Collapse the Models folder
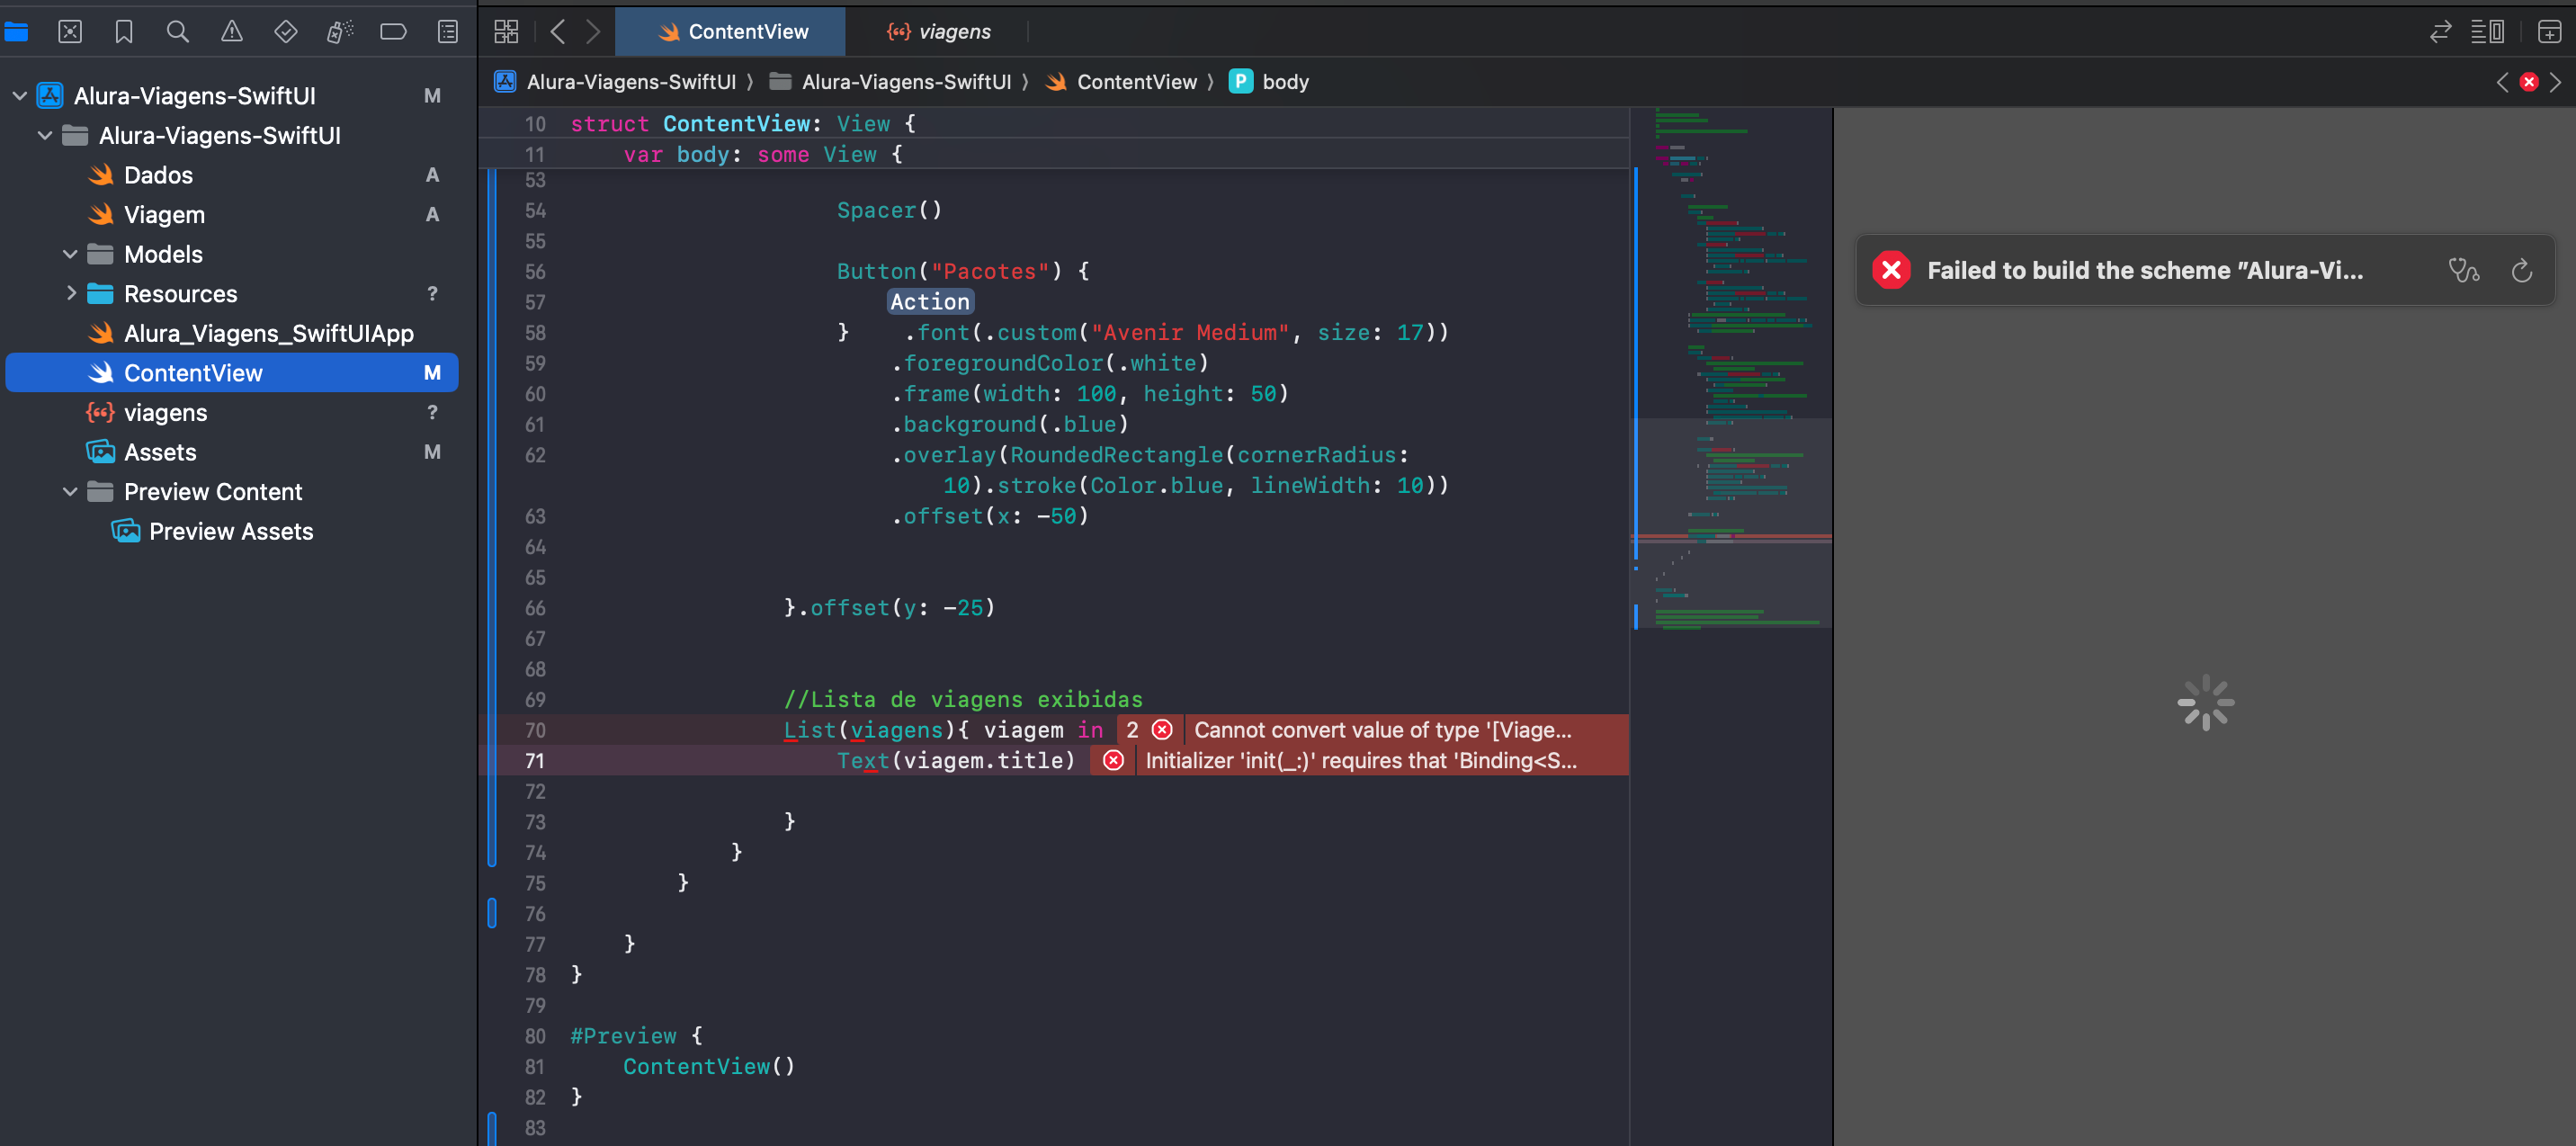Image resolution: width=2576 pixels, height=1146 pixels. (70, 255)
